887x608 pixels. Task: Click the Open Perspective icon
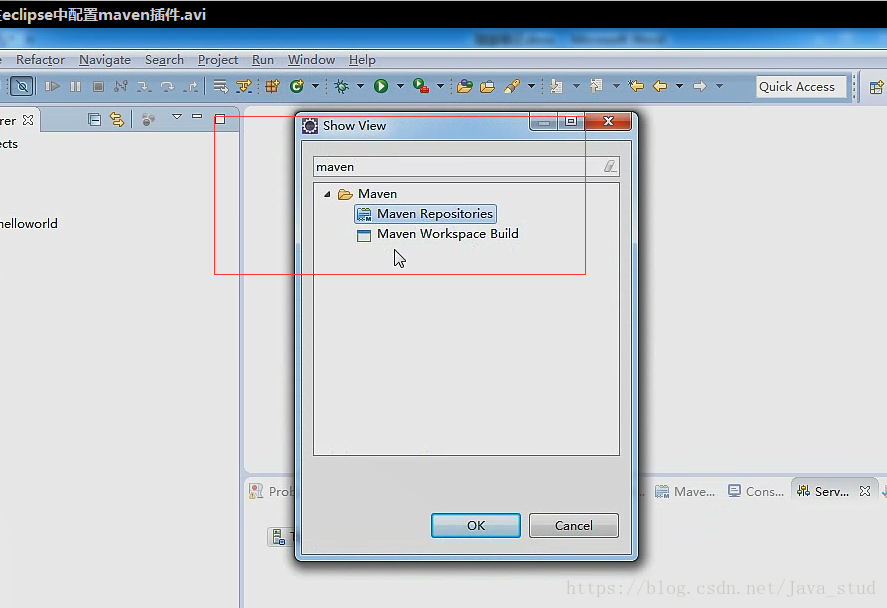pyautogui.click(x=877, y=87)
